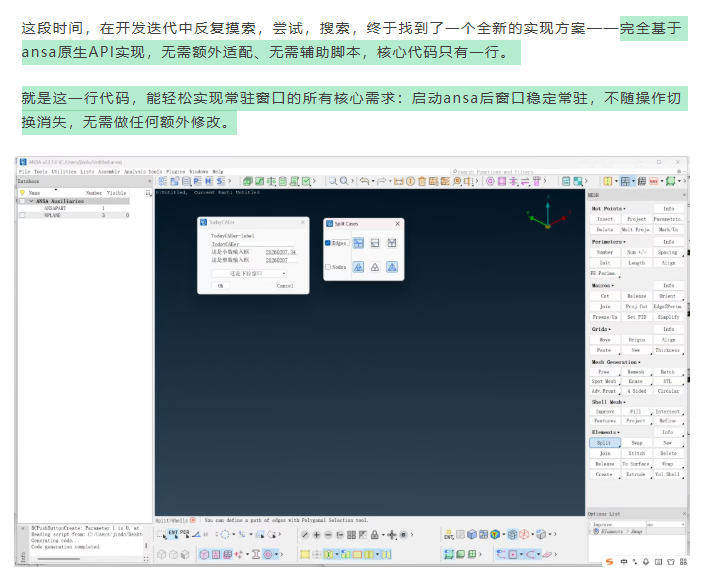
Task: Click the magenta concentric-circle target icon in top toolbar
Action: [490, 181]
